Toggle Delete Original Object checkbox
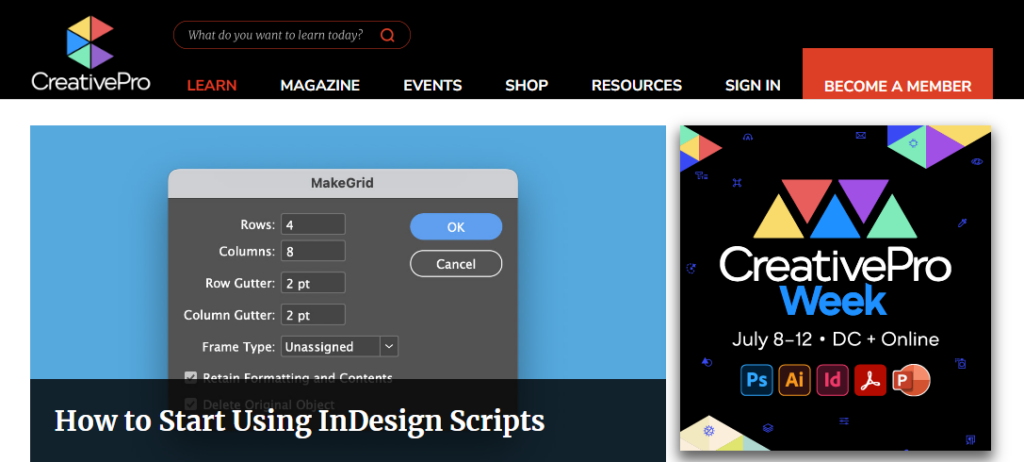1024x462 pixels. [x=191, y=404]
